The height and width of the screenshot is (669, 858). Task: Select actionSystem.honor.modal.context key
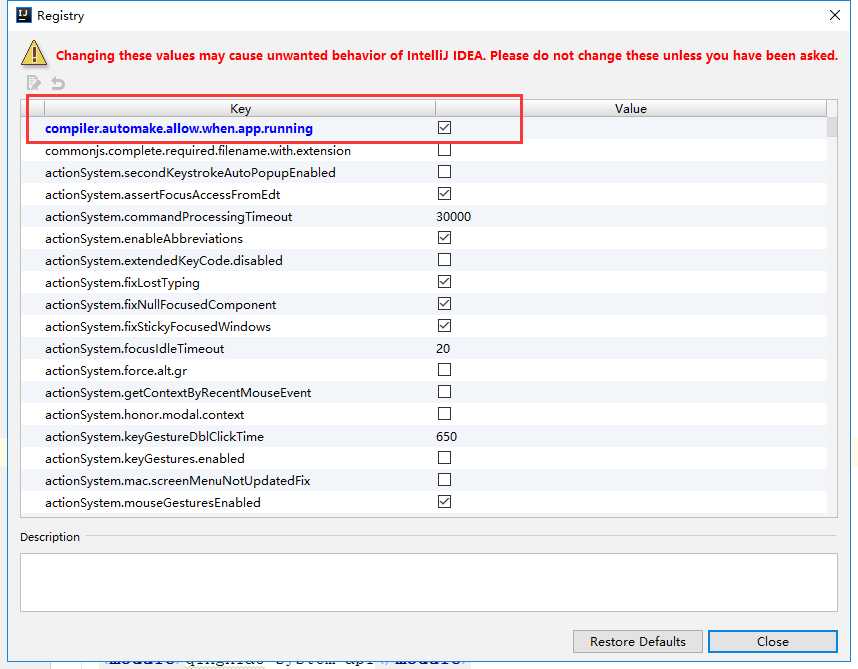(x=144, y=415)
